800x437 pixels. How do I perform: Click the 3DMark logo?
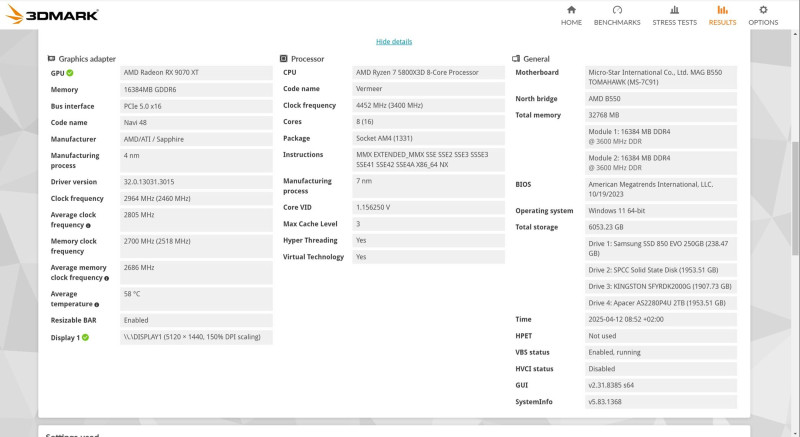pyautogui.click(x=52, y=14)
